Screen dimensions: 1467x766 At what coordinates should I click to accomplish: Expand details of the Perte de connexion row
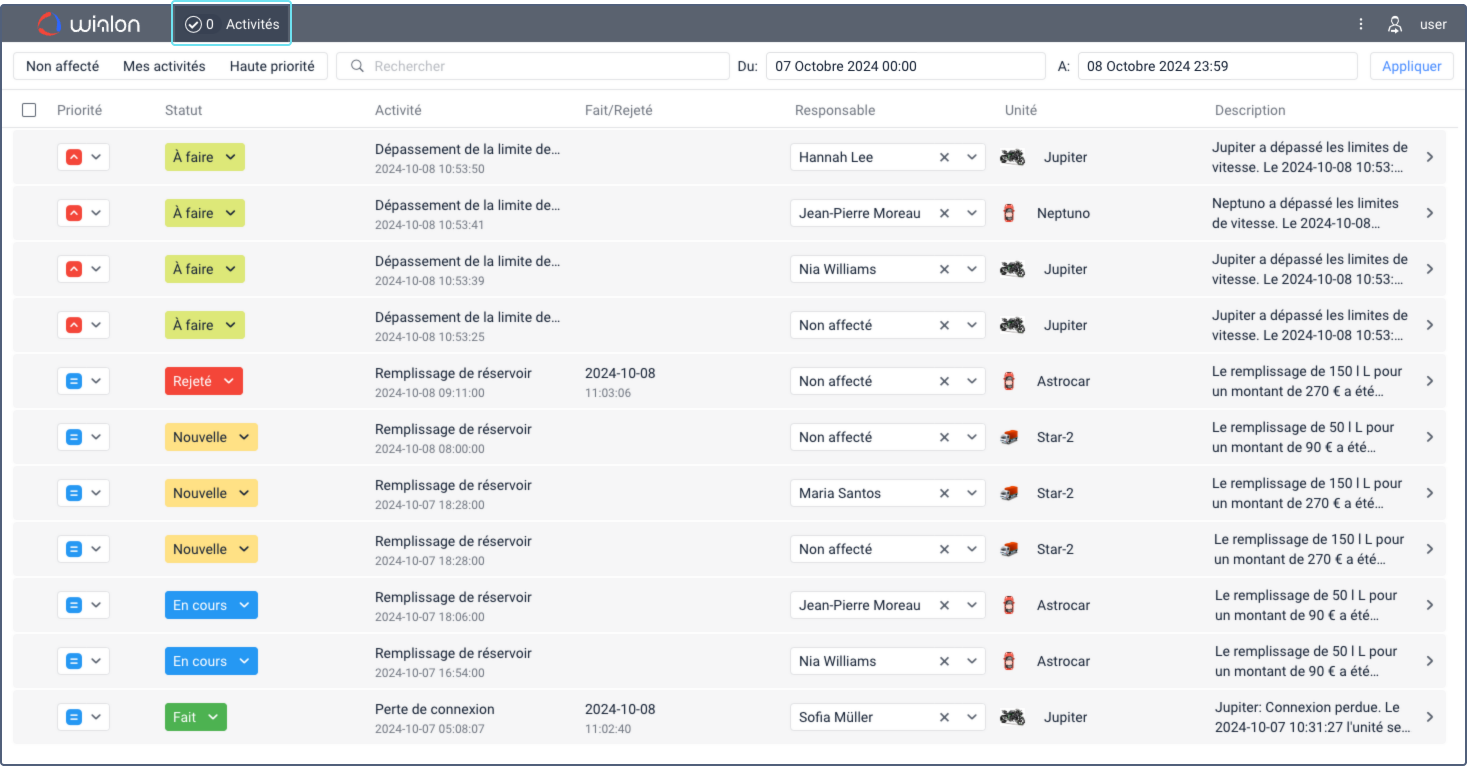(x=1430, y=717)
